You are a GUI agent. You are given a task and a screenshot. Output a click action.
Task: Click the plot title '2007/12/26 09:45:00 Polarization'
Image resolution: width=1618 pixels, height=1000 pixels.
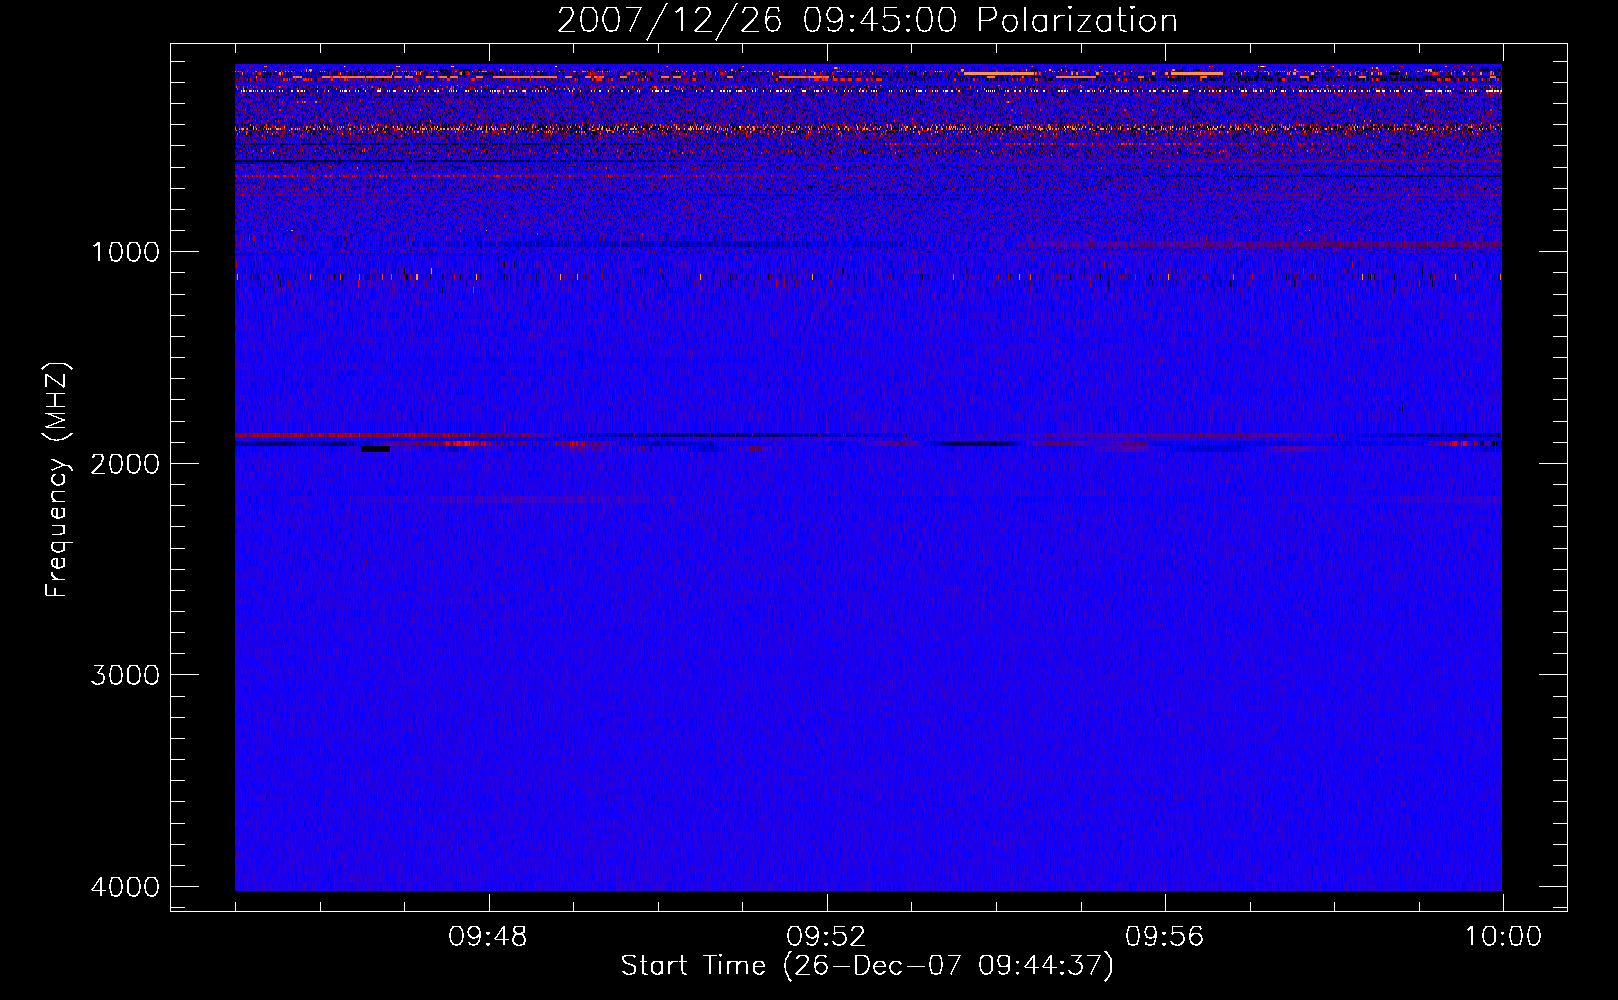(867, 21)
